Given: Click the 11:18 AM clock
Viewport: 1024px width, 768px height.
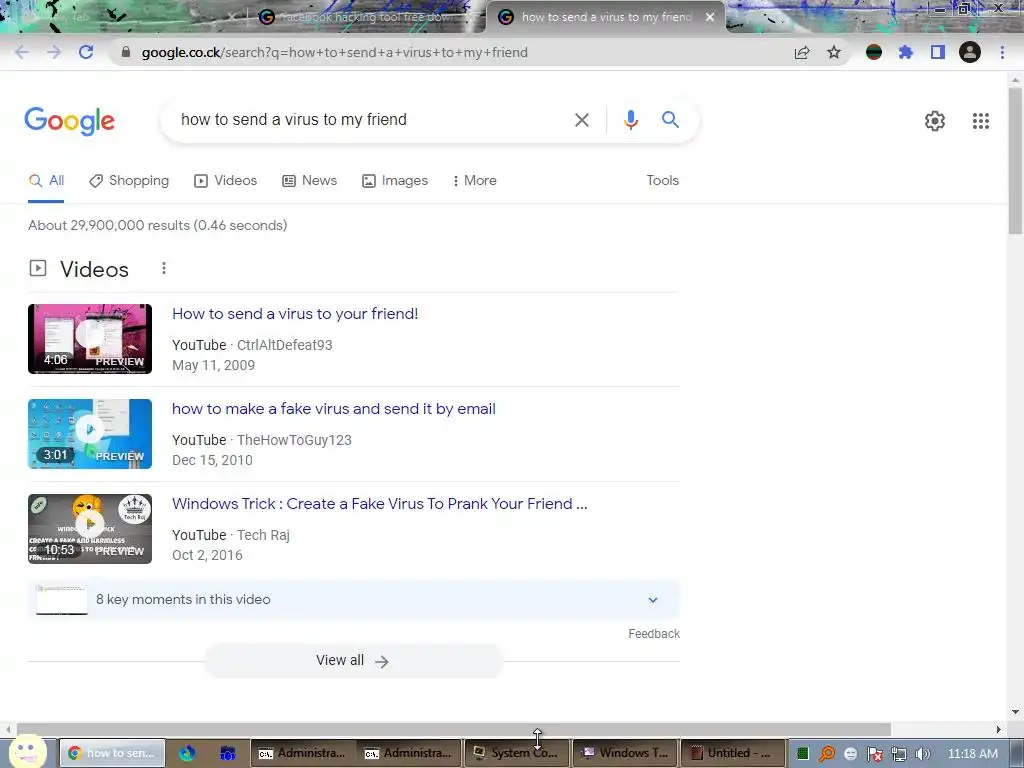Looking at the screenshot, I should 972,754.
